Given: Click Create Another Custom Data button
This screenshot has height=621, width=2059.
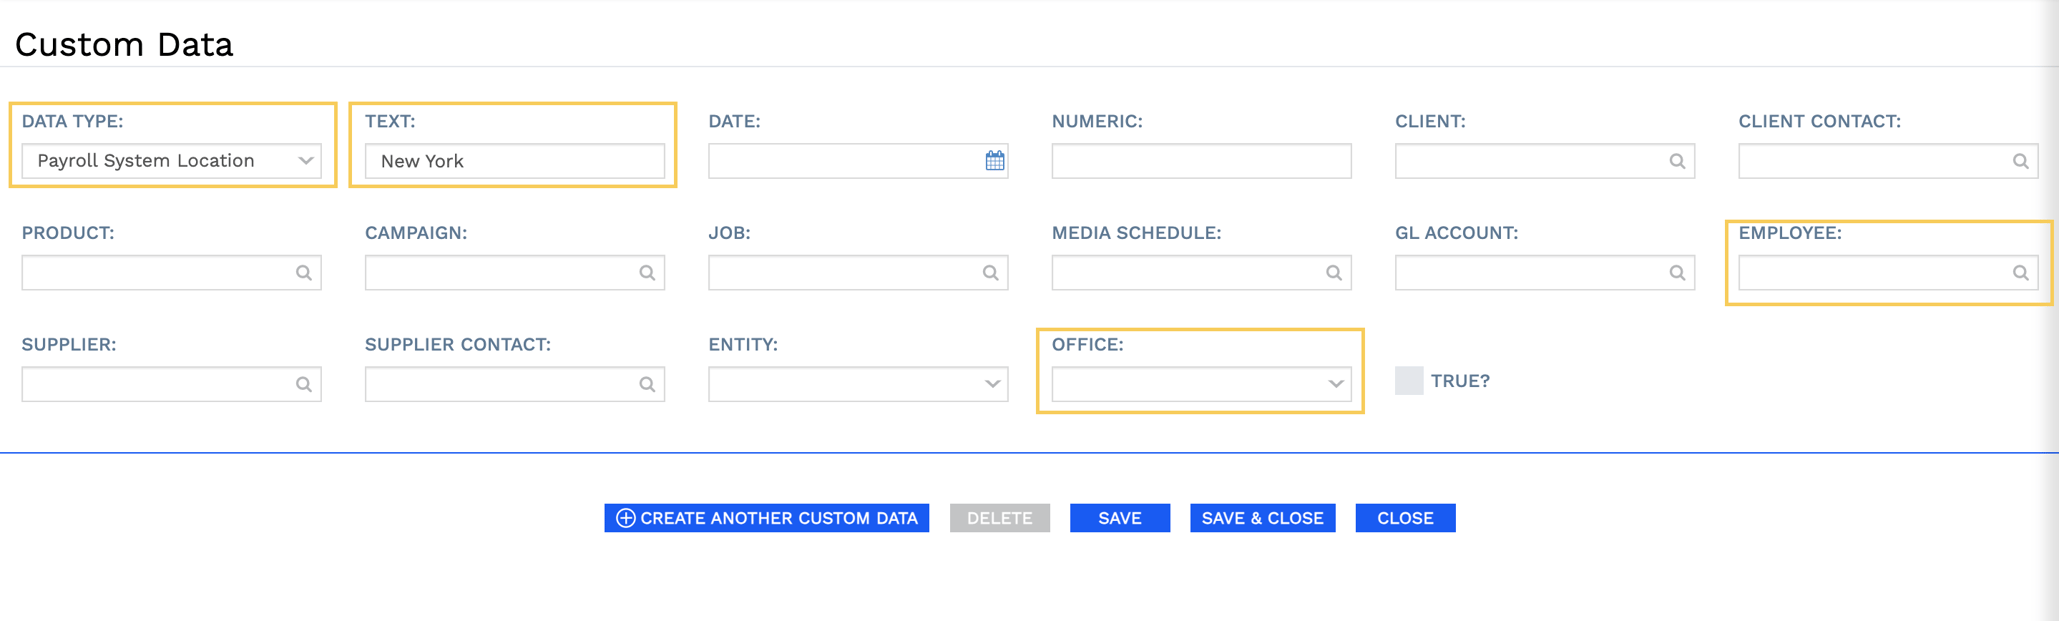Looking at the screenshot, I should (x=766, y=518).
